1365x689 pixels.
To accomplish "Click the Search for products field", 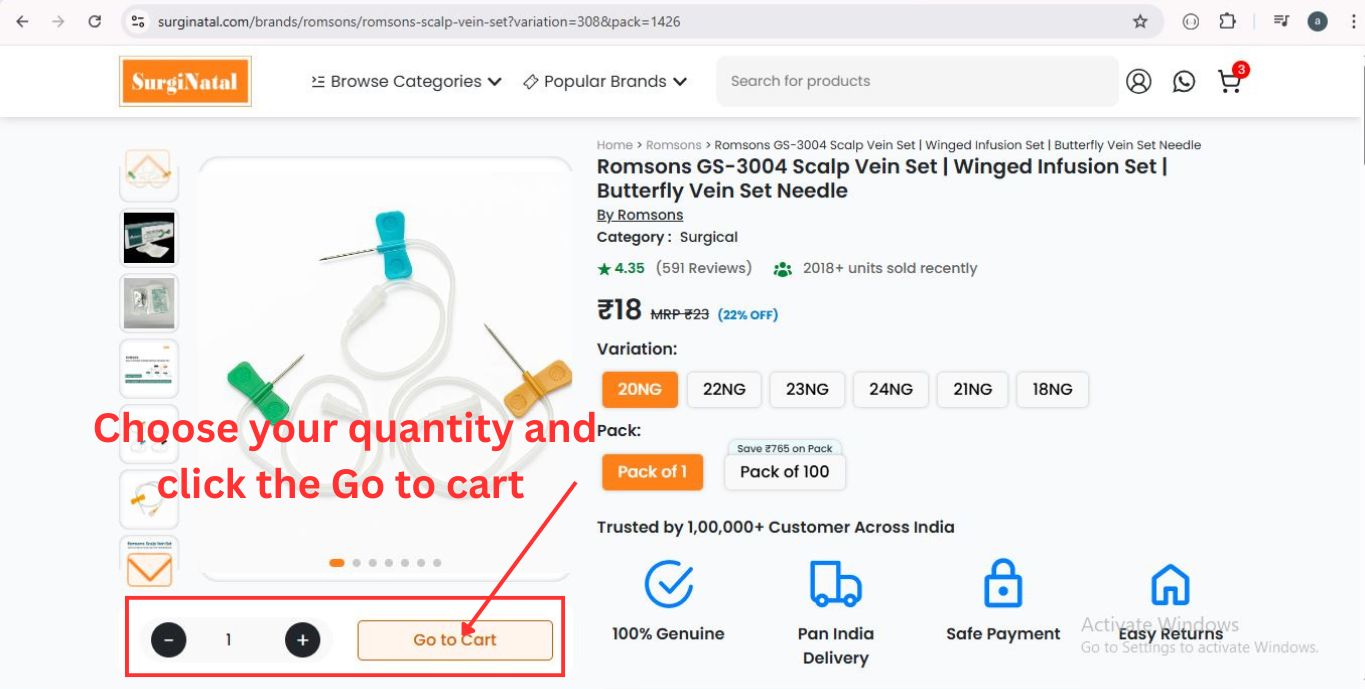I will (916, 81).
